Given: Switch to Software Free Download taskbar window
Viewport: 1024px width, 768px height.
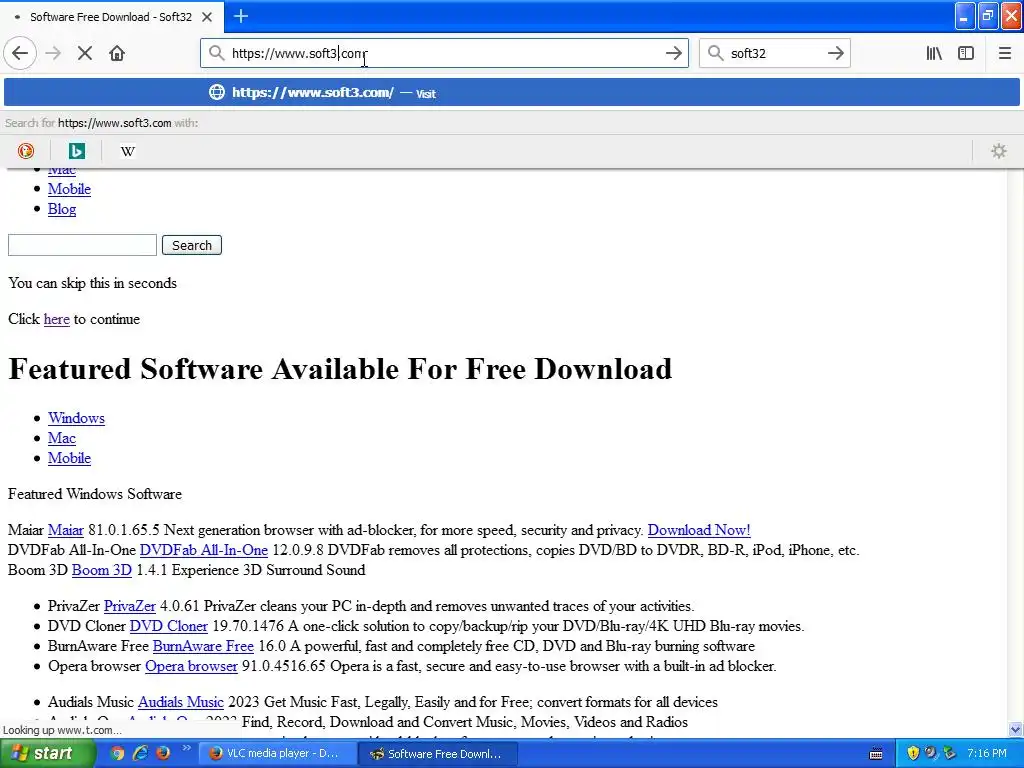Looking at the screenshot, I should pyautogui.click(x=438, y=754).
